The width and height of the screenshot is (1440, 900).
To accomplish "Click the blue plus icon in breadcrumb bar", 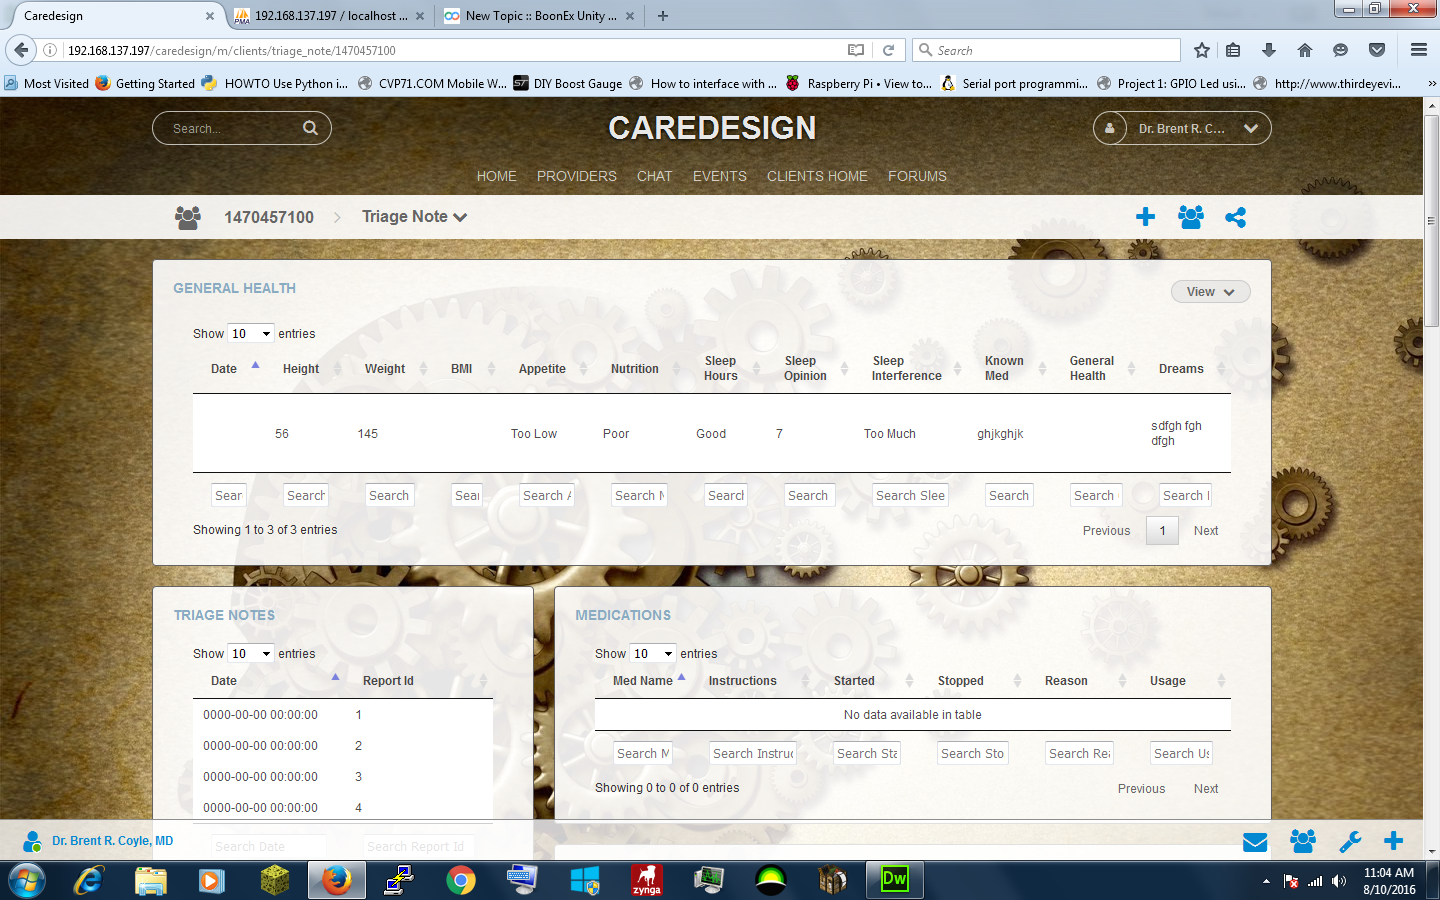I will (1145, 217).
